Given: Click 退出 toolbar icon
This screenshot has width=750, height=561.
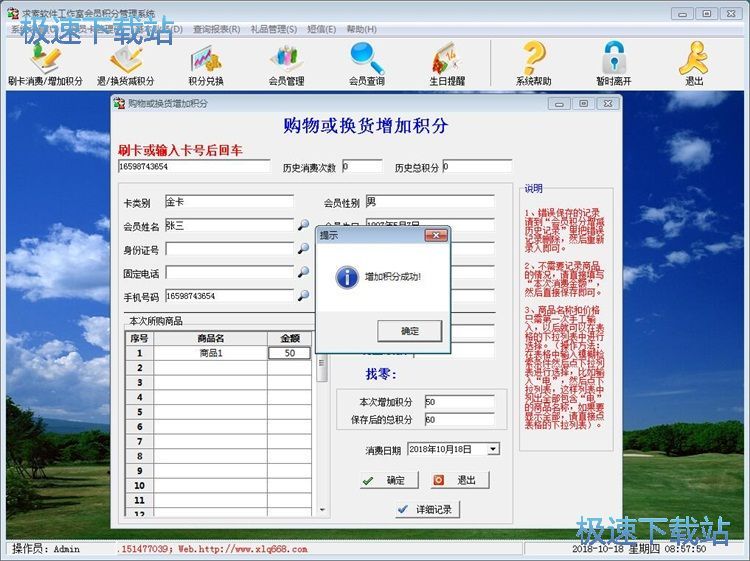Looking at the screenshot, I should pos(694,65).
